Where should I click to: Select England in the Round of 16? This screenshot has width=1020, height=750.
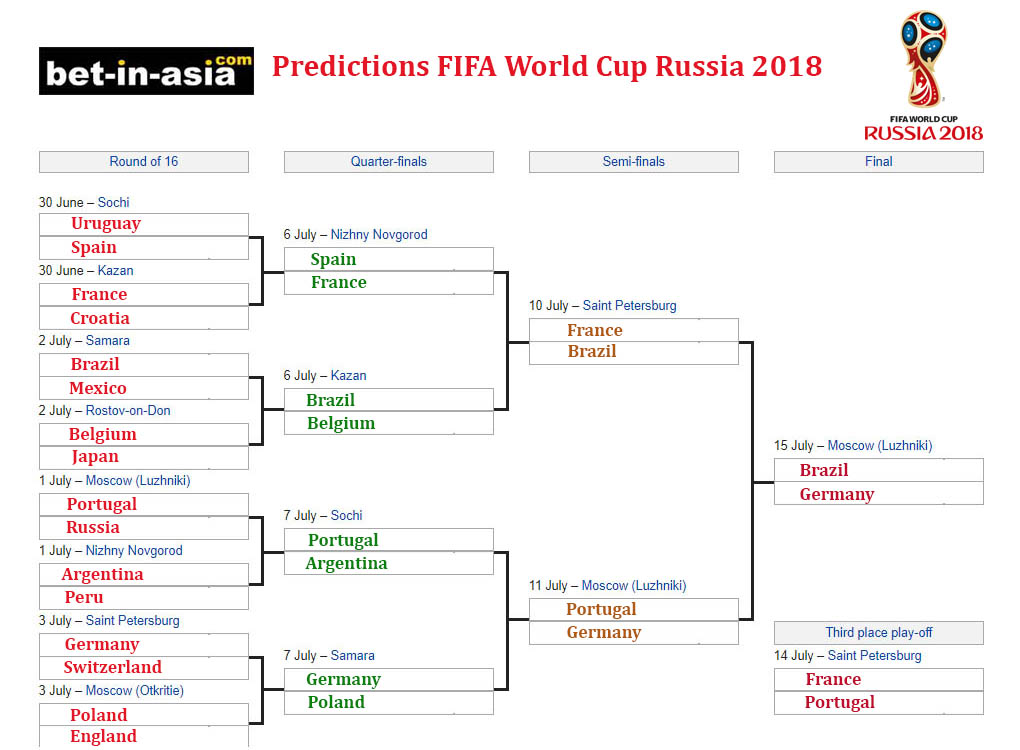[x=103, y=736]
